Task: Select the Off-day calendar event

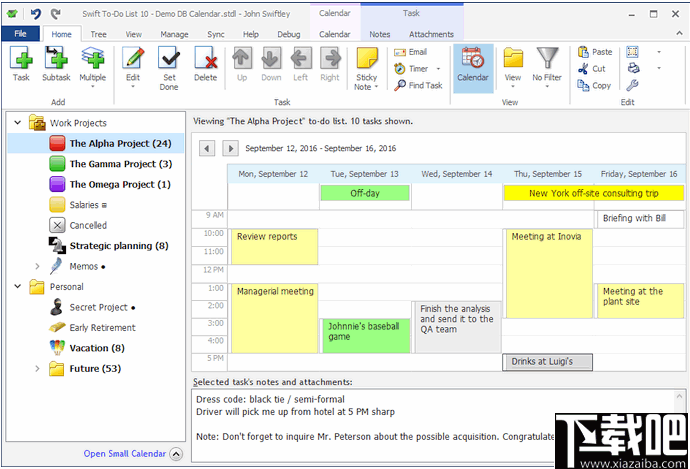Action: click(x=365, y=193)
